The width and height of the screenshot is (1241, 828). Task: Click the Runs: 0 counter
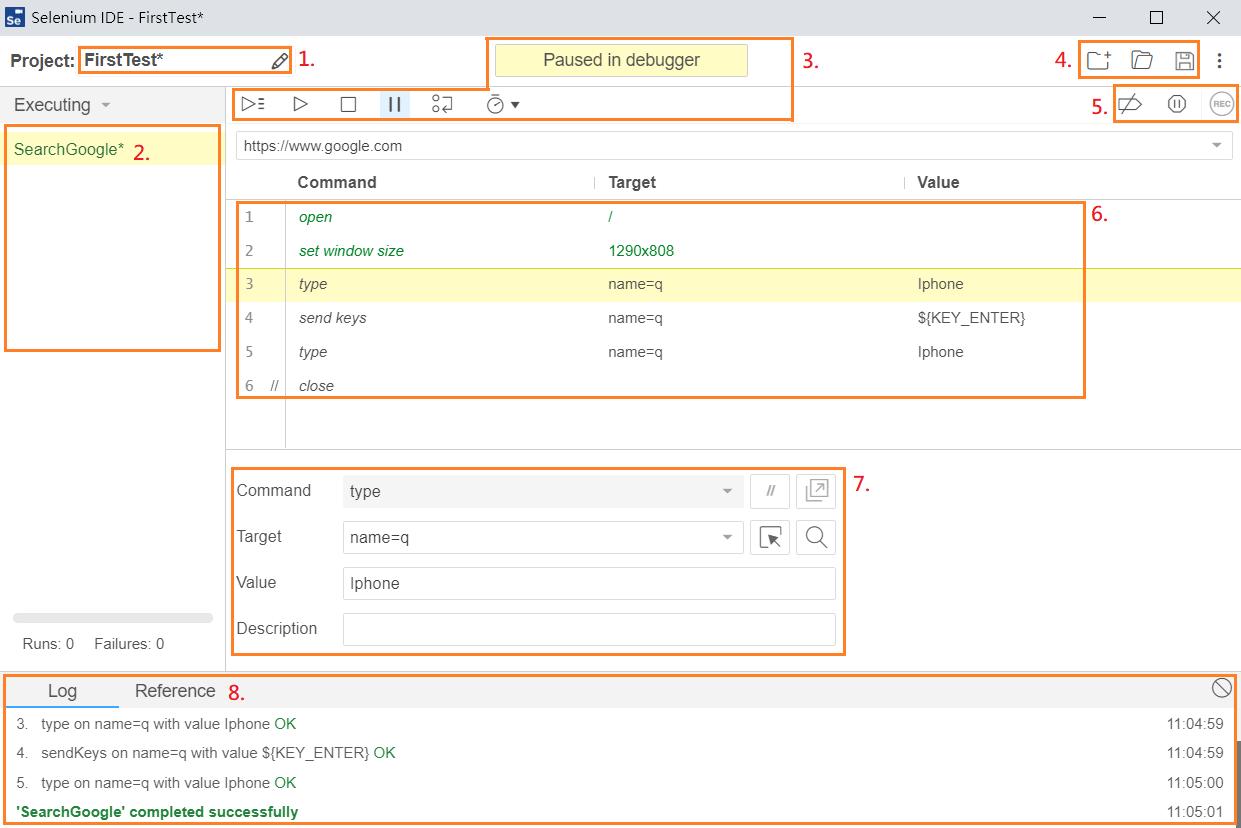[48, 644]
